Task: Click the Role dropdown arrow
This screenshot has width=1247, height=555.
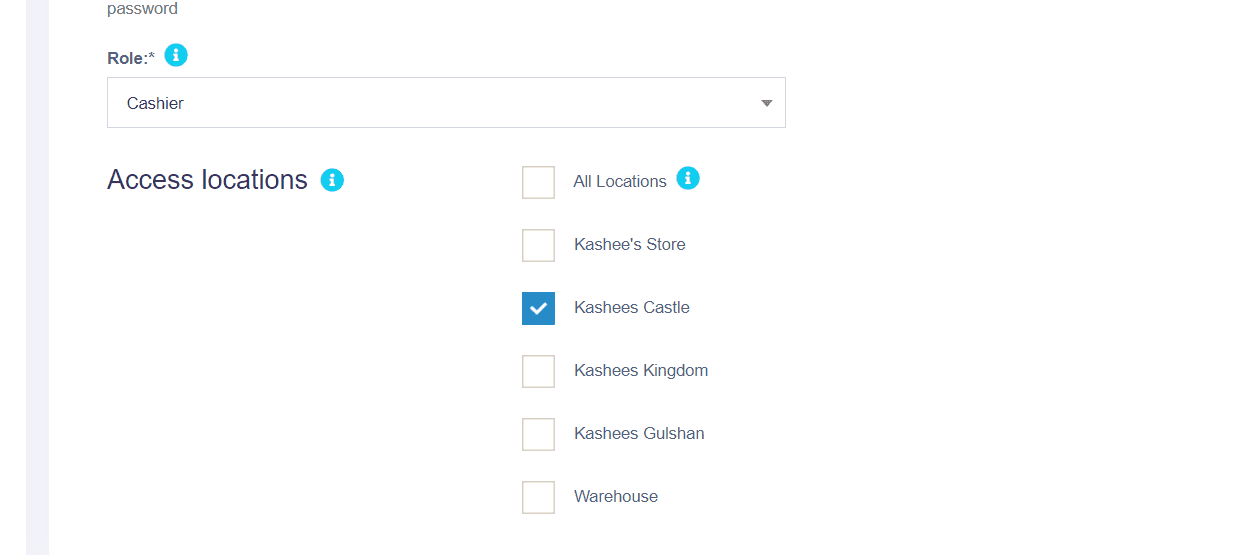Action: point(766,103)
